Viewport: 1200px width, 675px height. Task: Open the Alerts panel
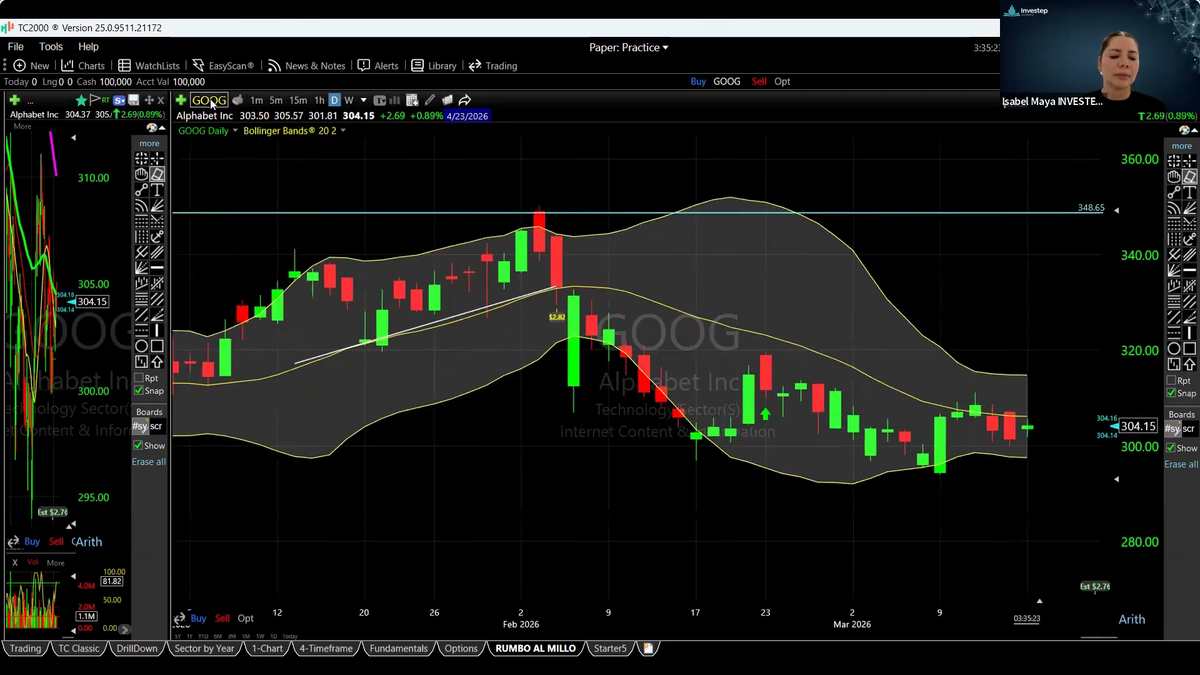(378, 66)
